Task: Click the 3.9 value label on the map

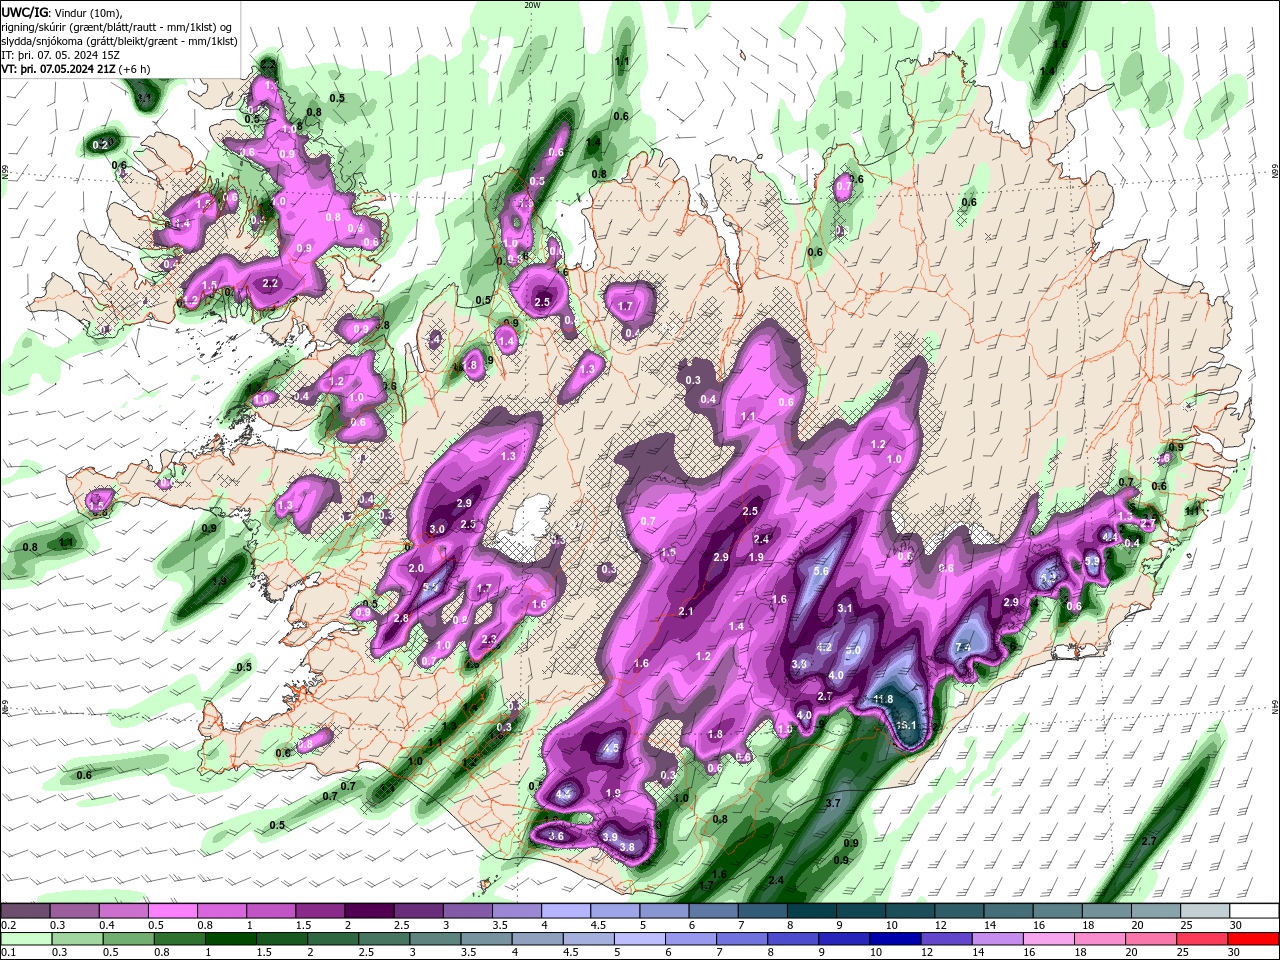Action: 610,837
